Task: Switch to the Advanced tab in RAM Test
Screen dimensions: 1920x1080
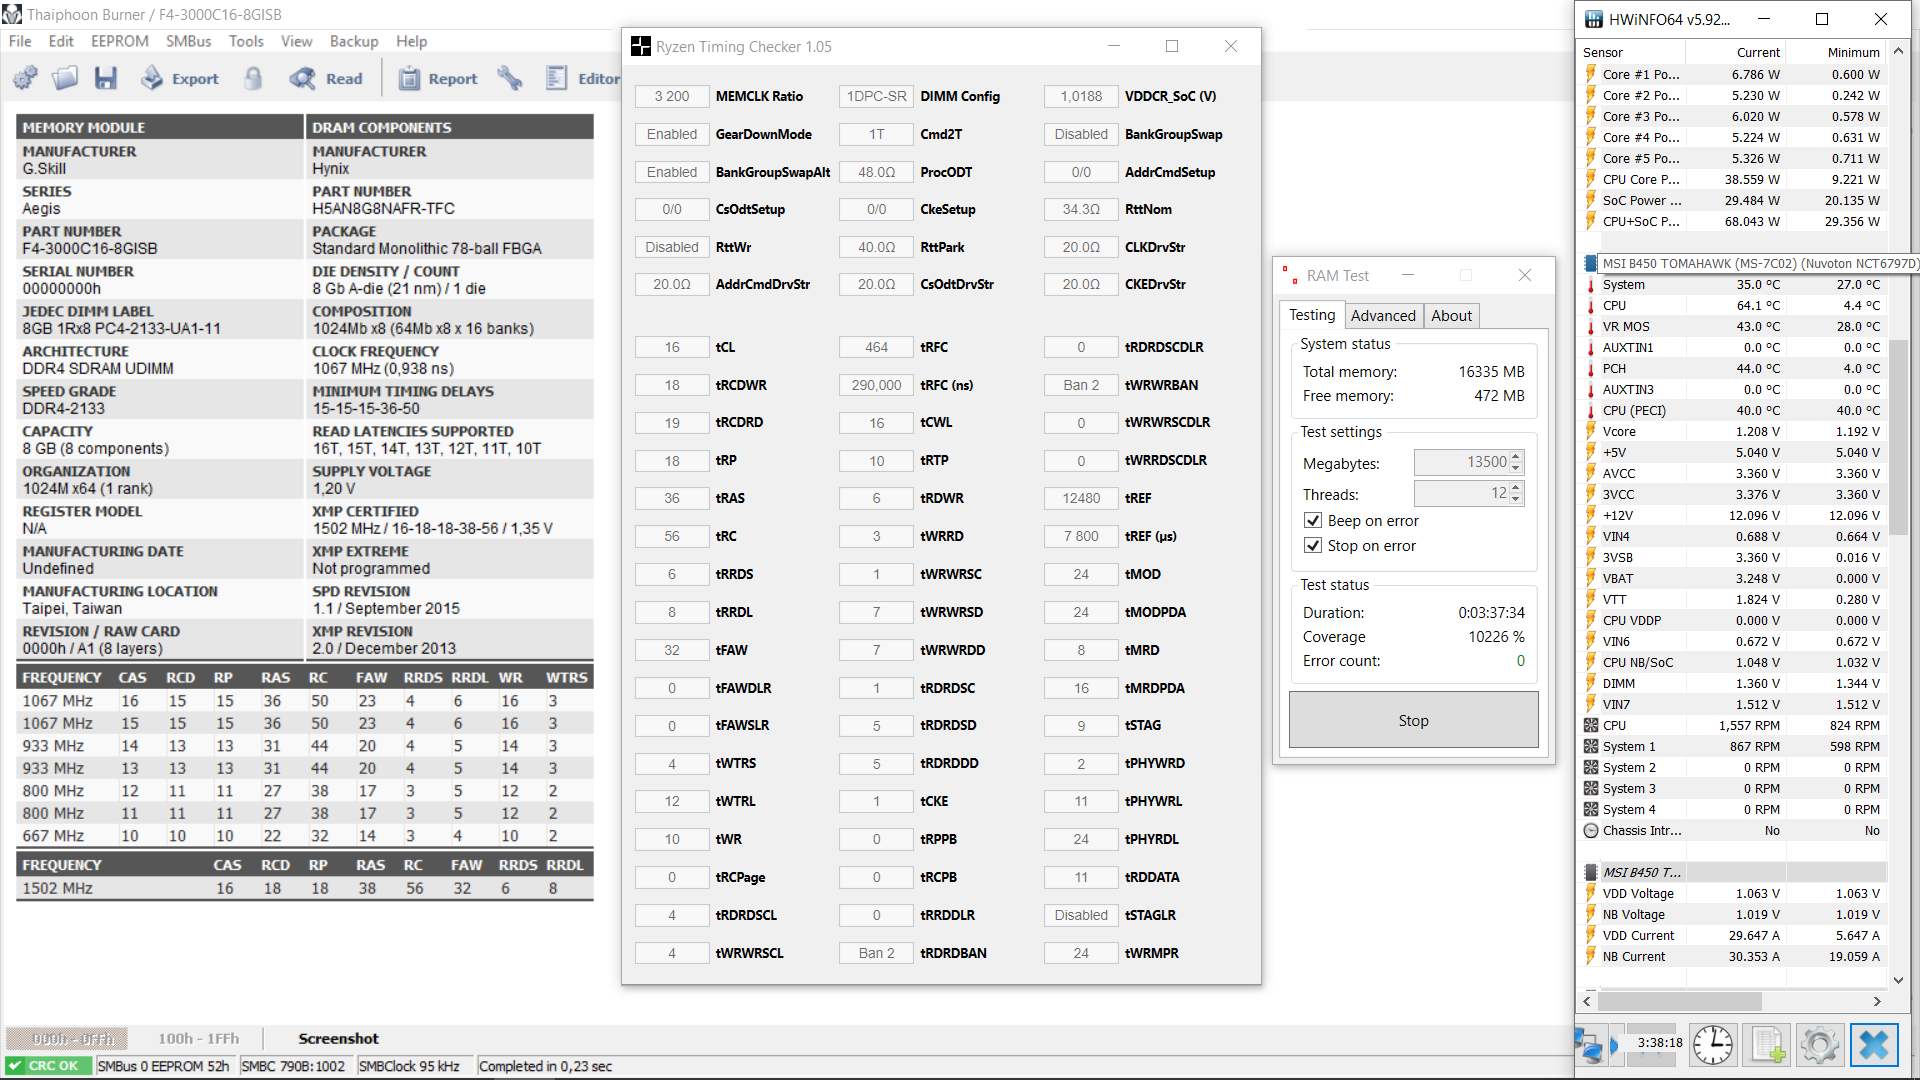Action: tap(1383, 316)
